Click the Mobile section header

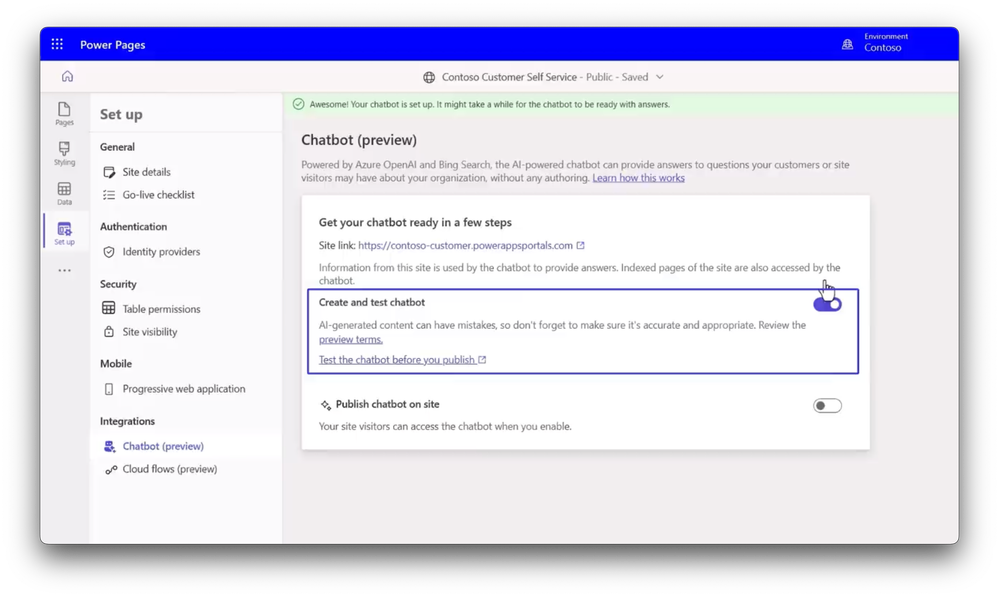point(116,364)
